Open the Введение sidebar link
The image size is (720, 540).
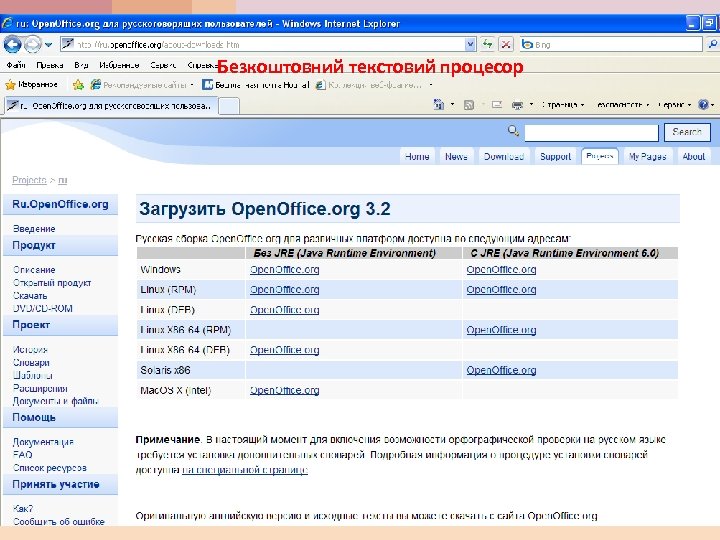coord(34,229)
